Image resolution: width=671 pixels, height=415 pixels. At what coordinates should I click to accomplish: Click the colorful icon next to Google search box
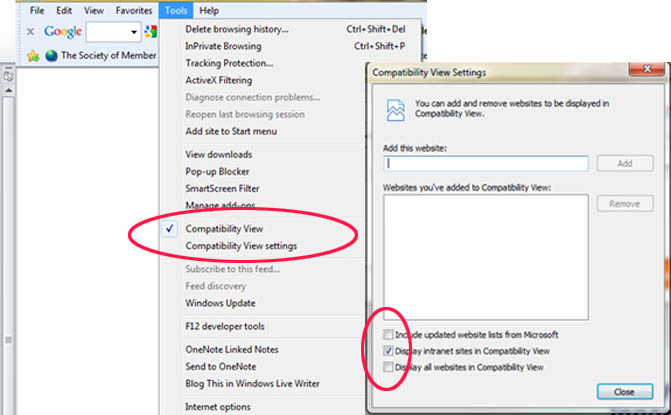tap(151, 32)
